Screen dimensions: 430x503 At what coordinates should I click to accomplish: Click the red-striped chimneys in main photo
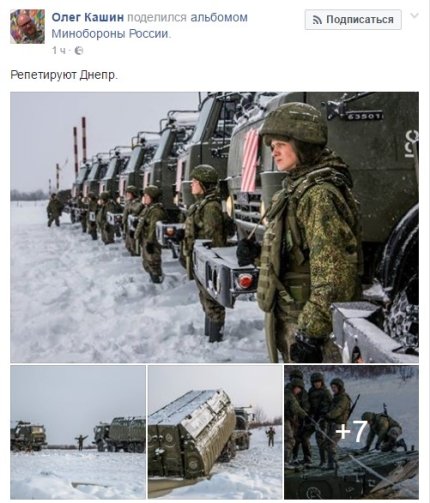point(80,140)
